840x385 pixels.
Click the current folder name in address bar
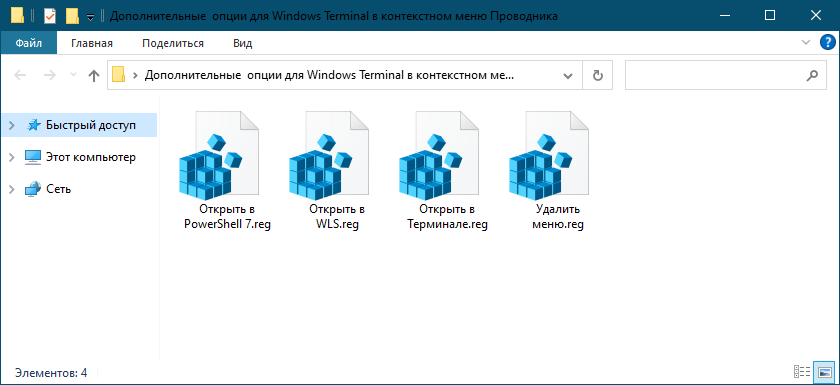tap(329, 76)
